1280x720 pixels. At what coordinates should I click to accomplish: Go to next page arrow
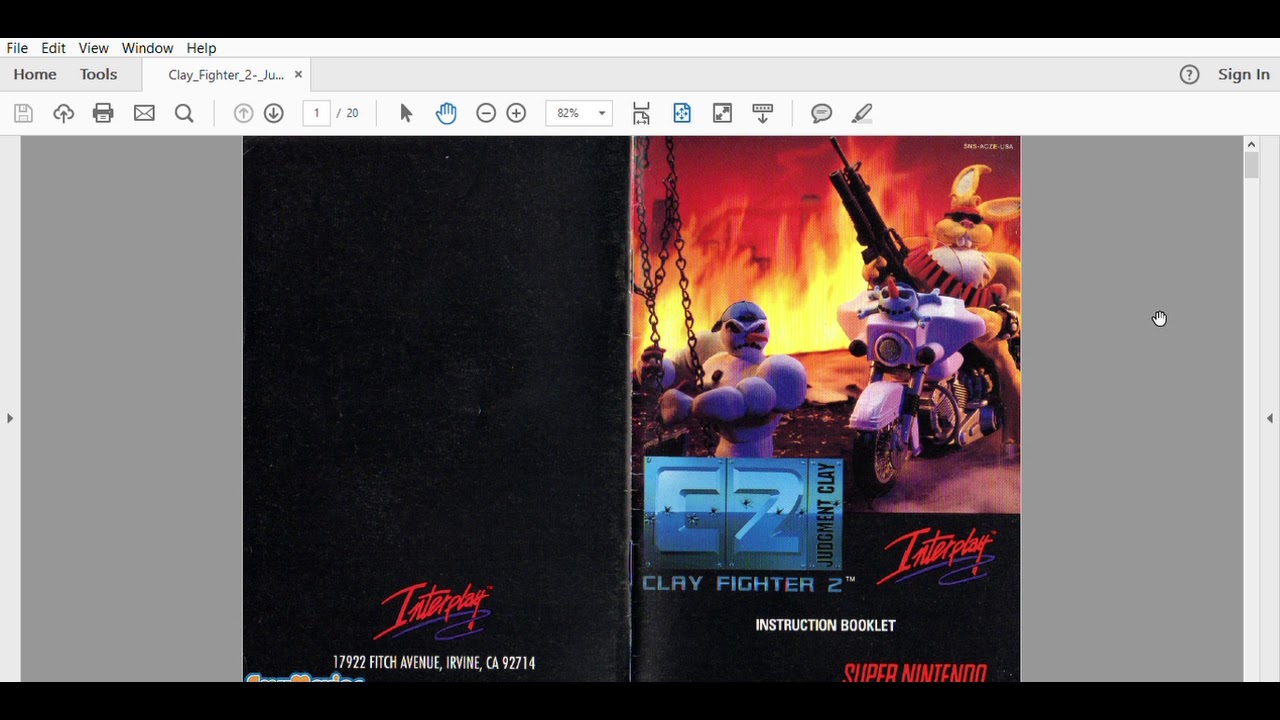click(x=274, y=113)
